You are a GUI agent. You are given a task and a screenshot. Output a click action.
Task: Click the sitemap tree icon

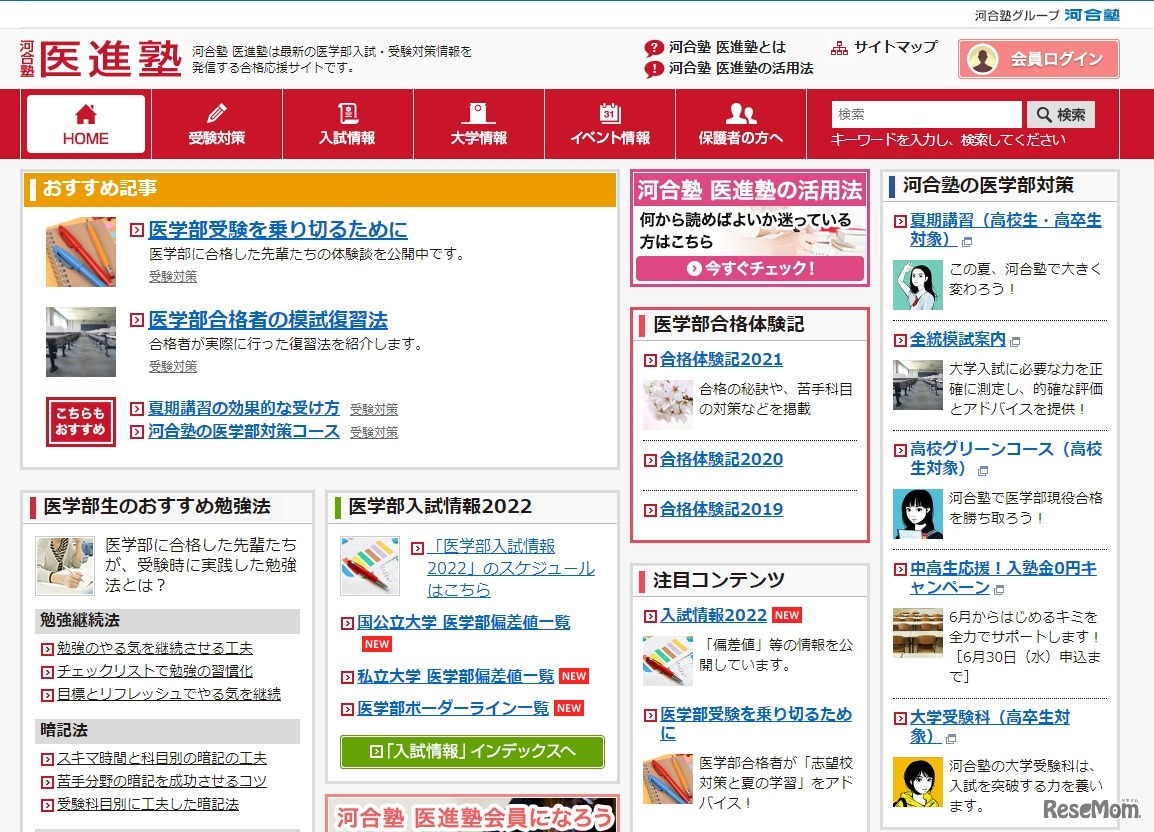[839, 48]
